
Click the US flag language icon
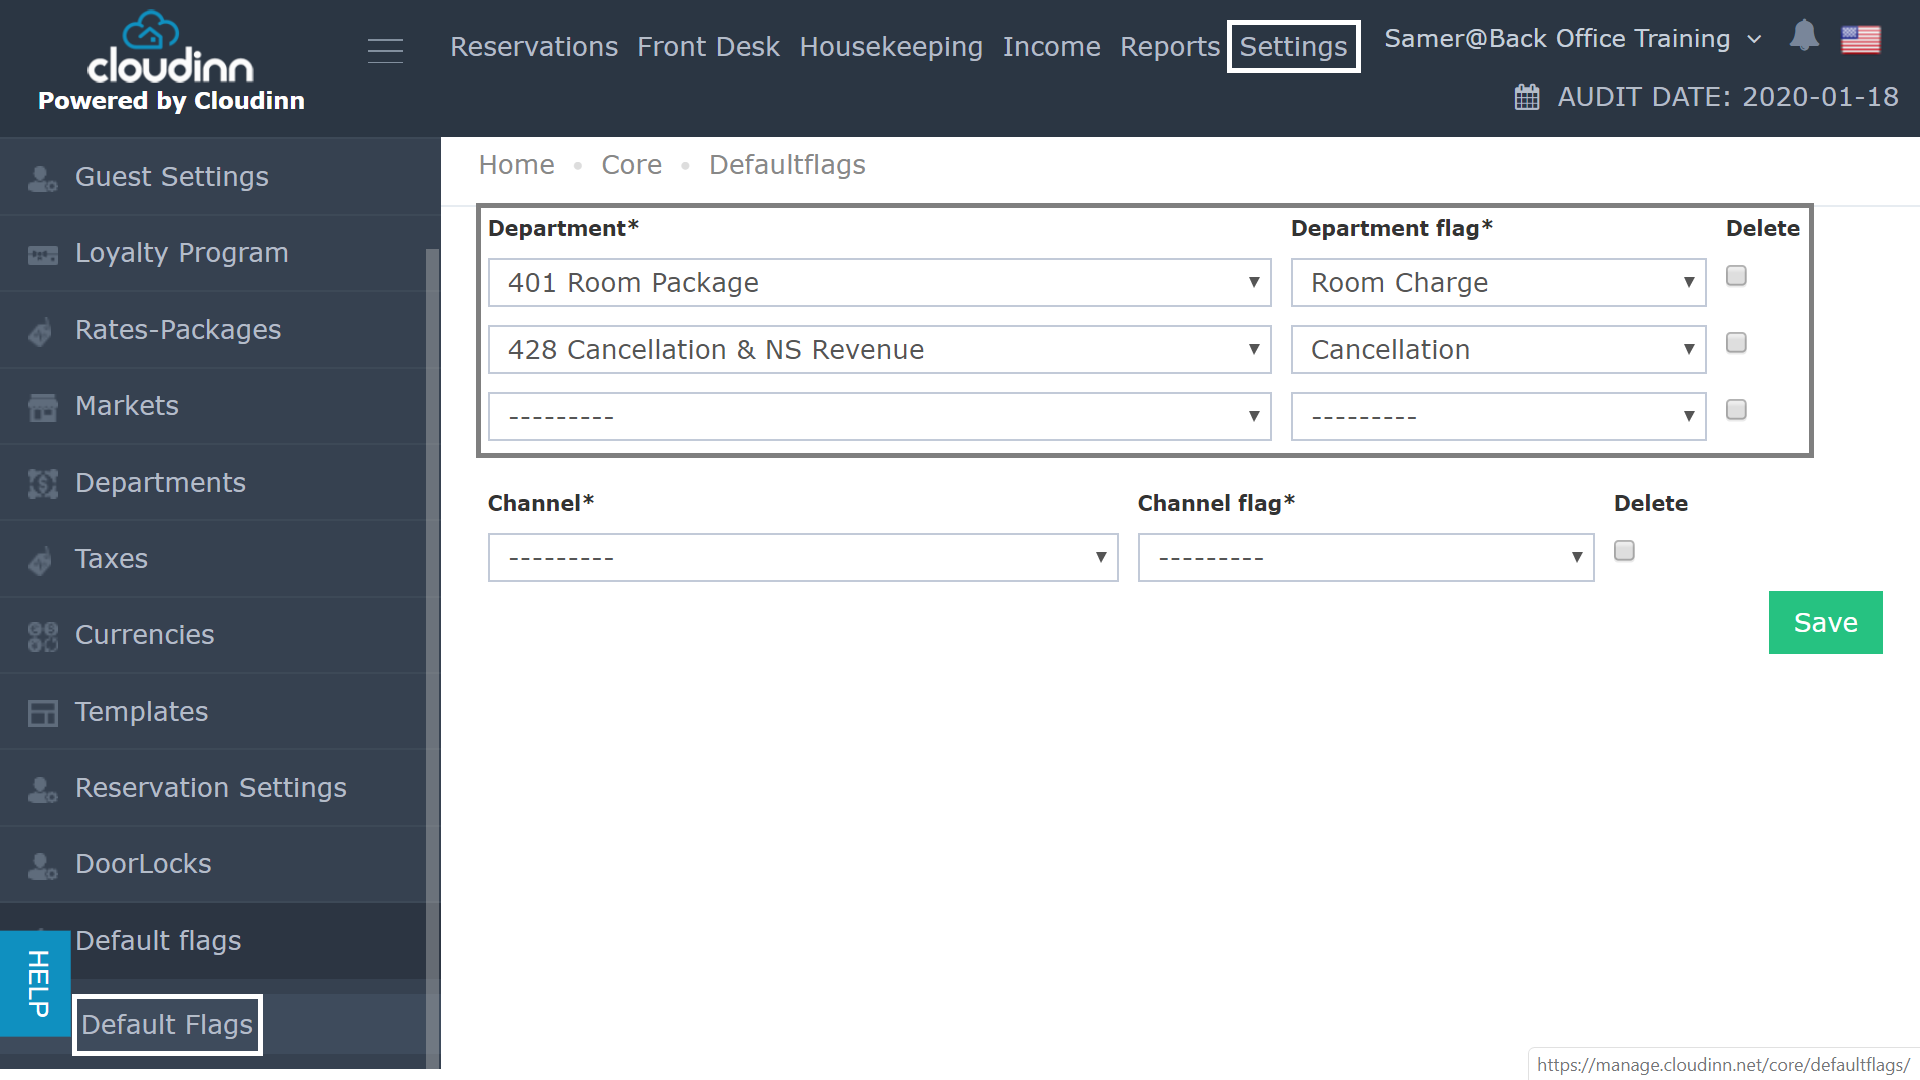point(1861,39)
